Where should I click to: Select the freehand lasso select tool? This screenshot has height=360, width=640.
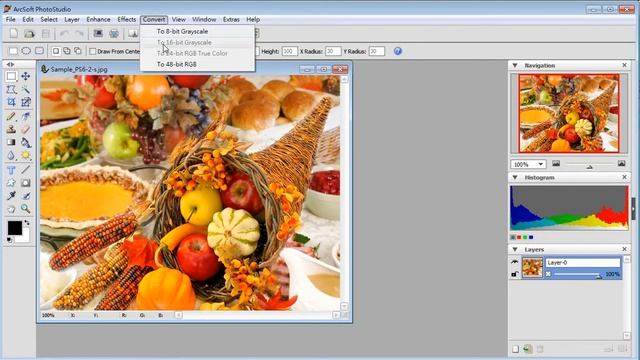(11, 89)
